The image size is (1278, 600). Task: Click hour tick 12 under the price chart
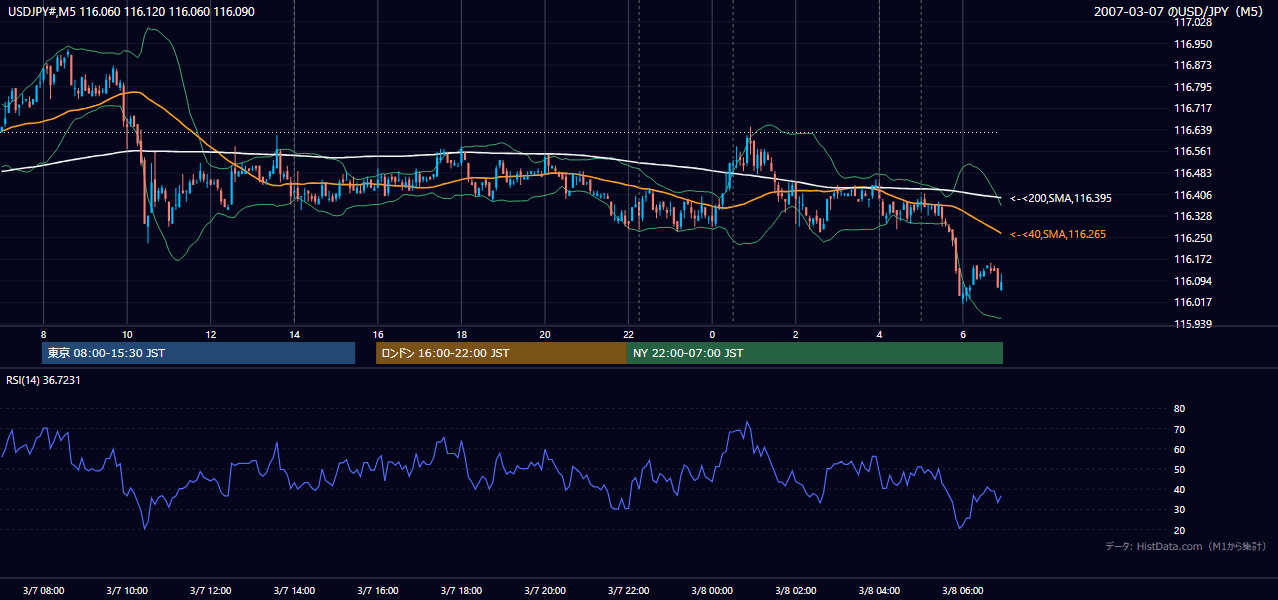[210, 334]
